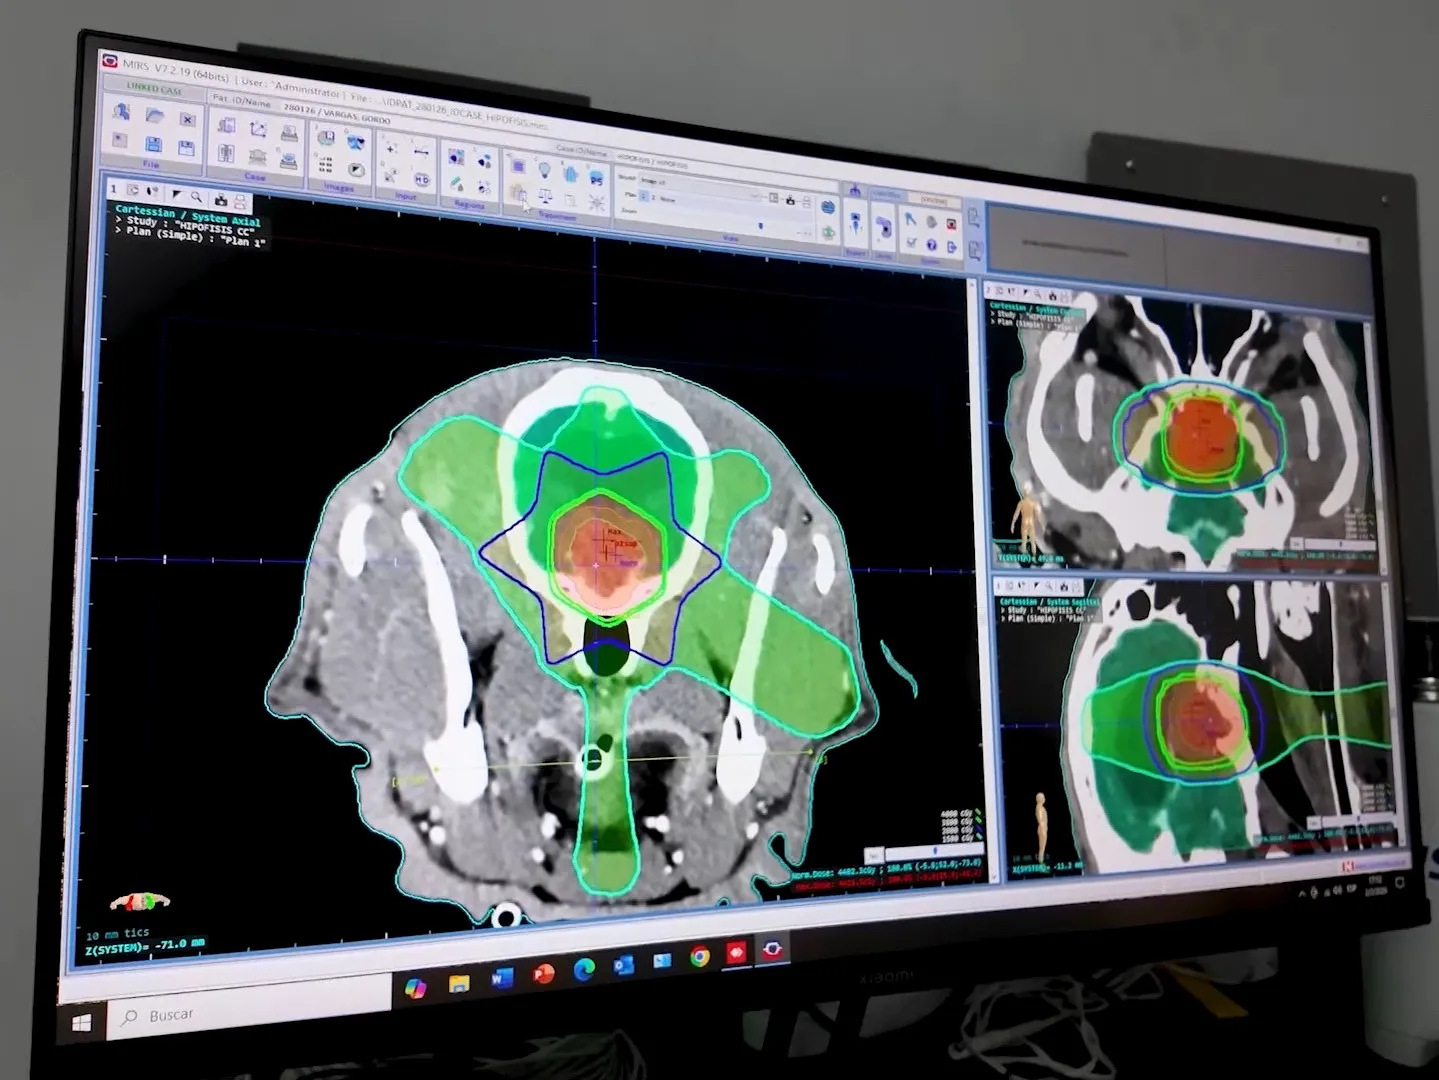
Task: Toggle the arrow pointer tool in the coronal viewport header
Action: point(1024,291)
